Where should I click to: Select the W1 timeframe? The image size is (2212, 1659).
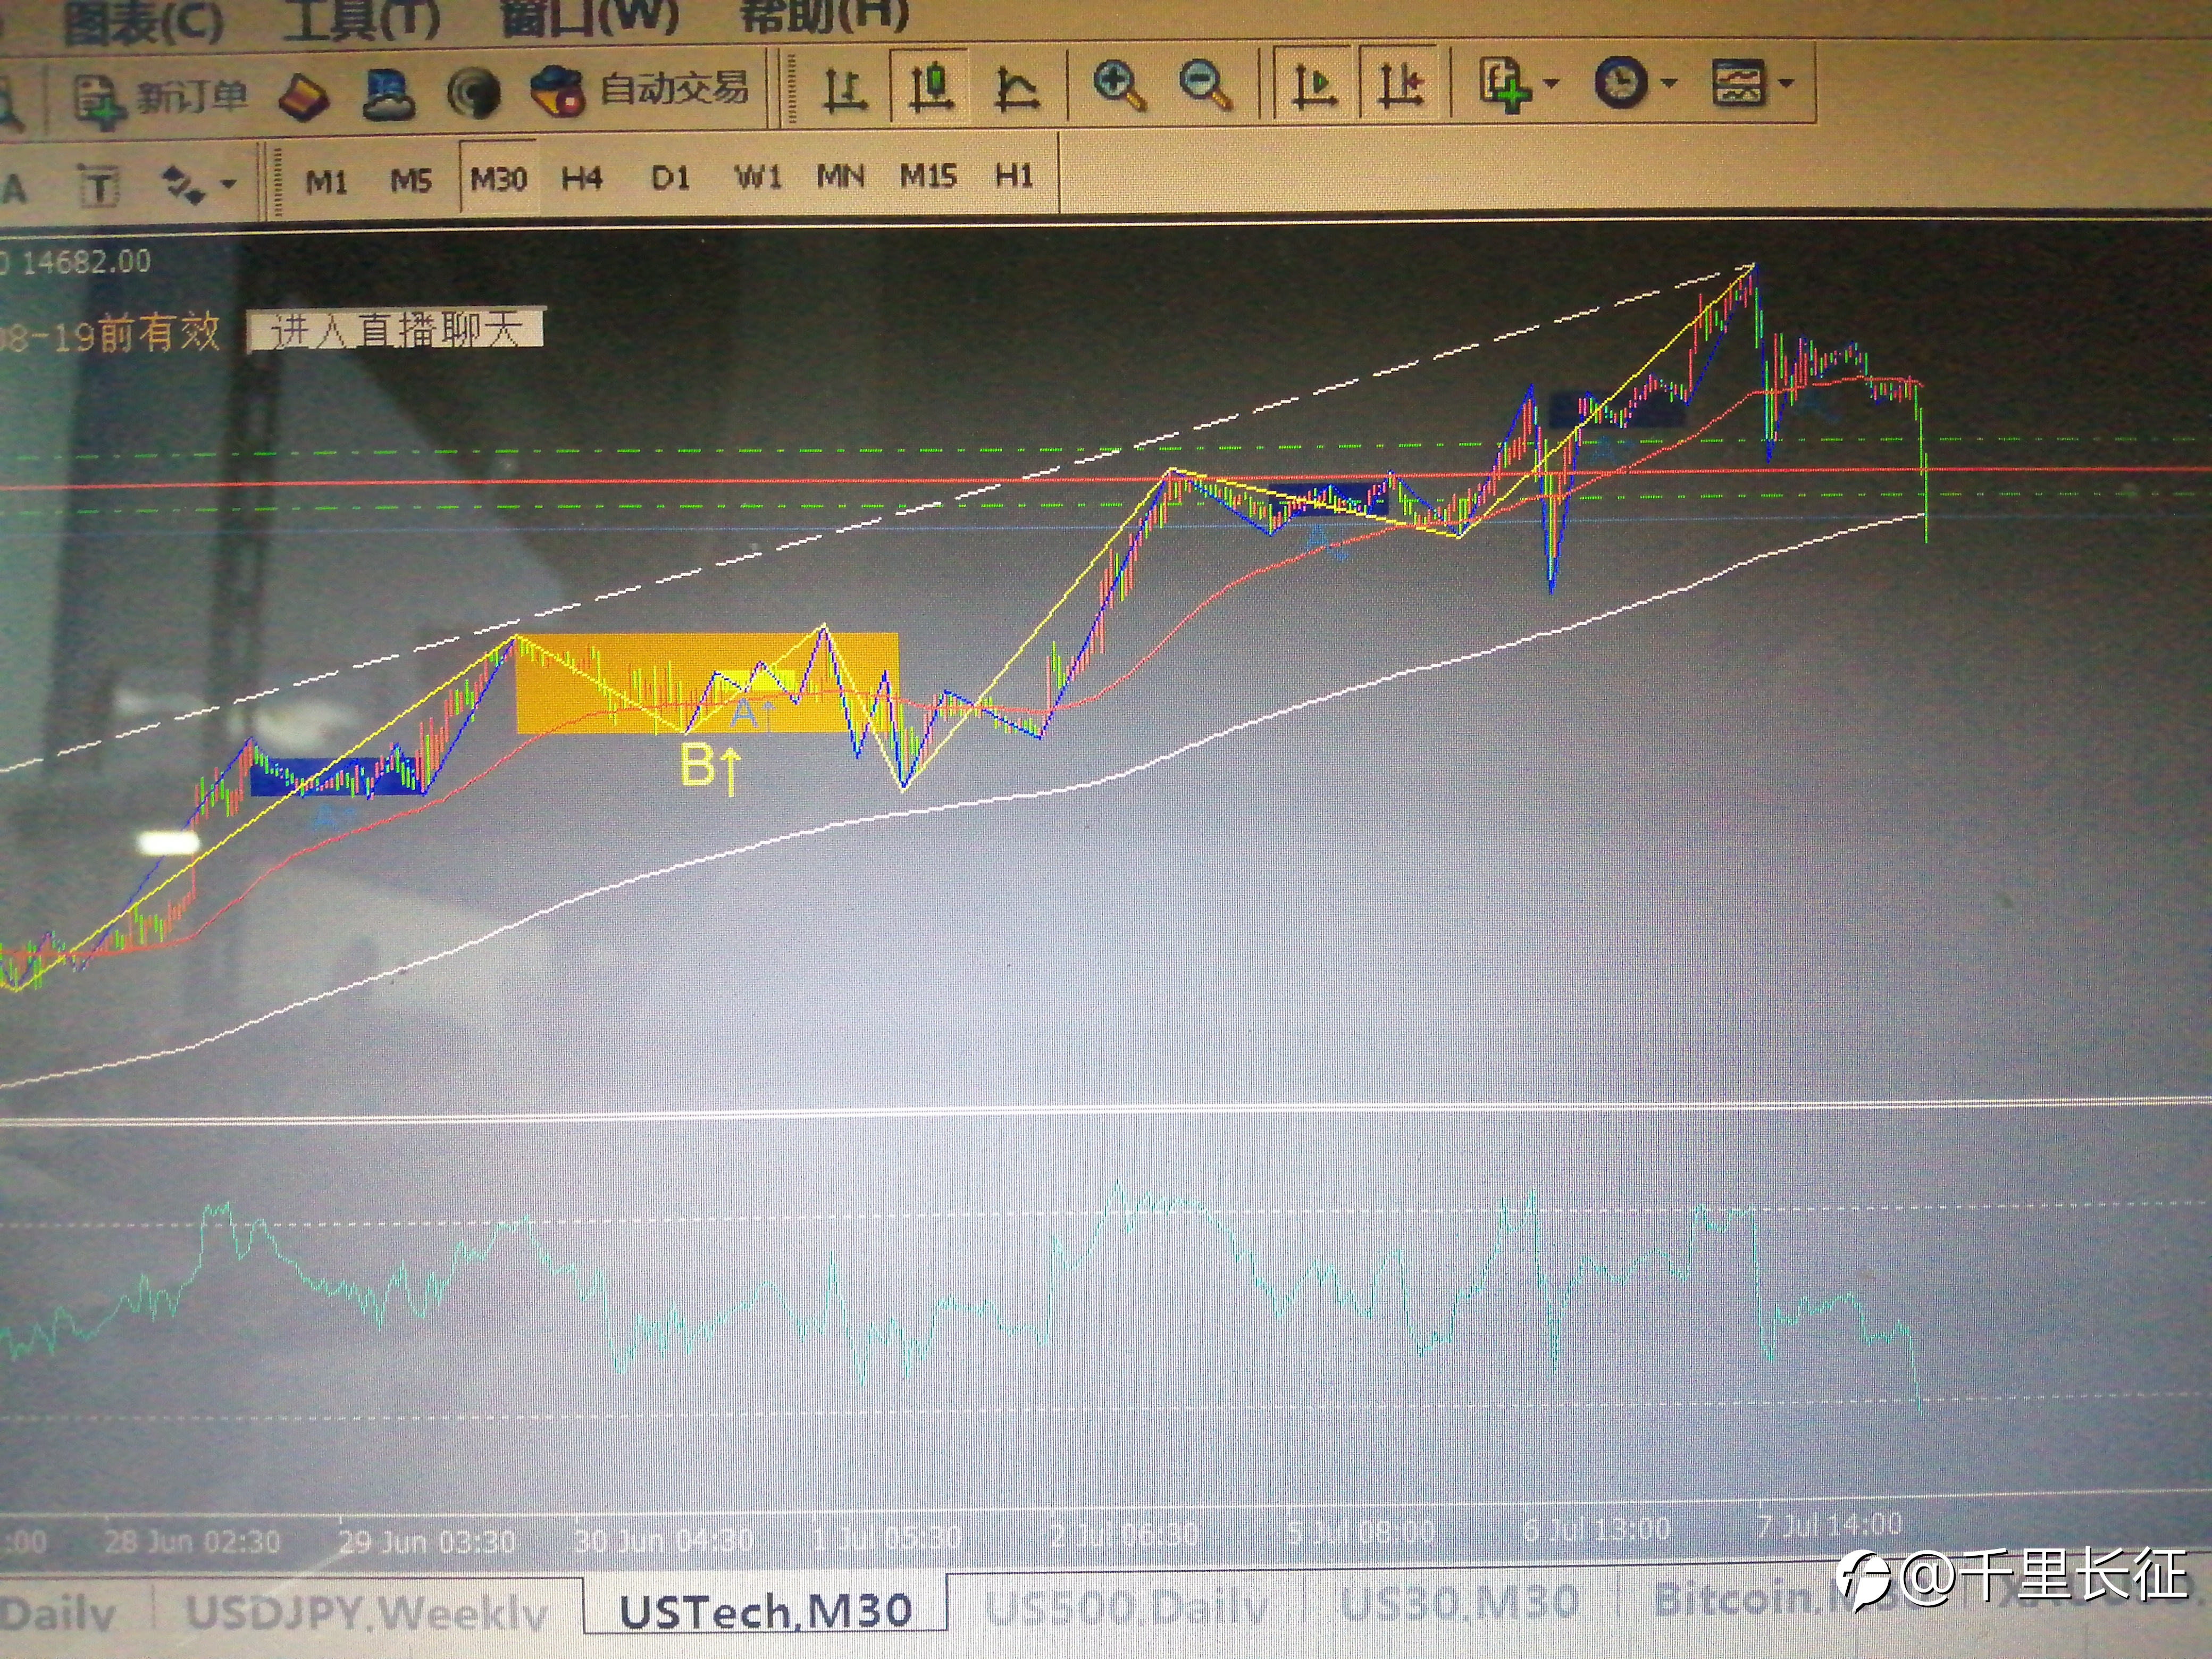pyautogui.click(x=758, y=178)
